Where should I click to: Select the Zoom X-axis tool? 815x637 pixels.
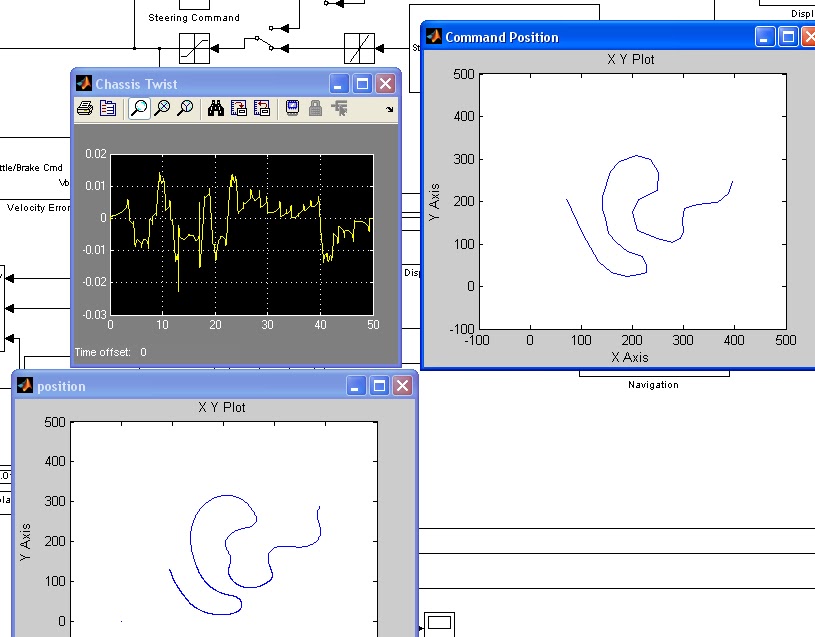click(x=163, y=108)
